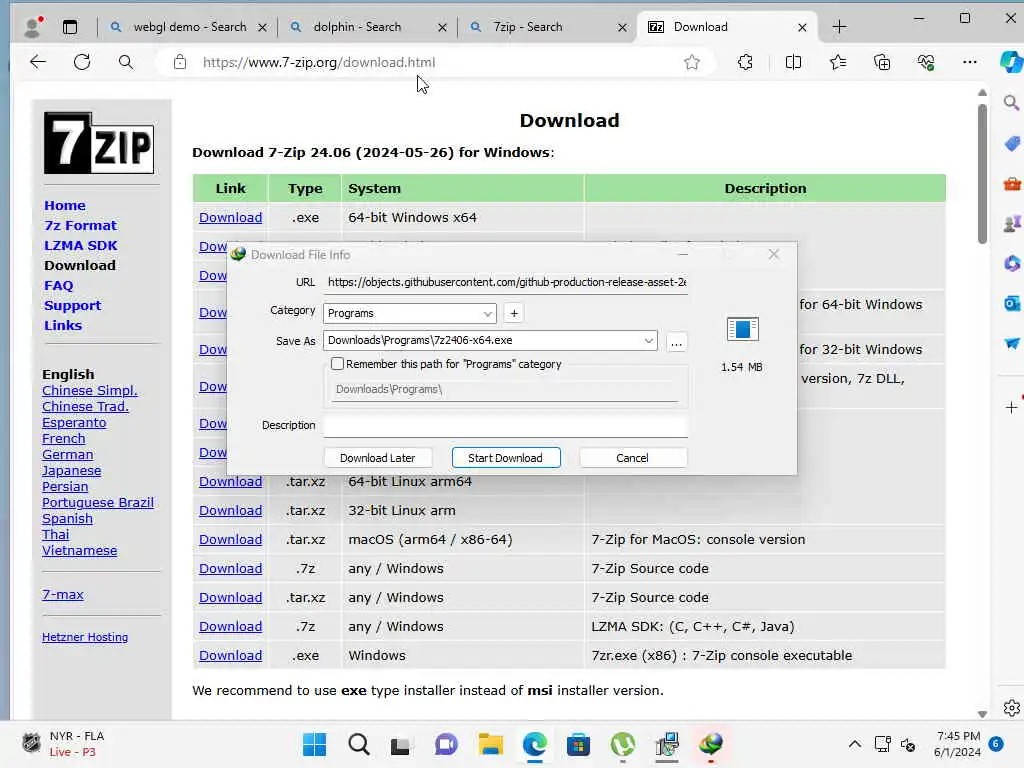Download the 7zr.exe console executable
This screenshot has height=768, width=1024.
[x=231, y=655]
